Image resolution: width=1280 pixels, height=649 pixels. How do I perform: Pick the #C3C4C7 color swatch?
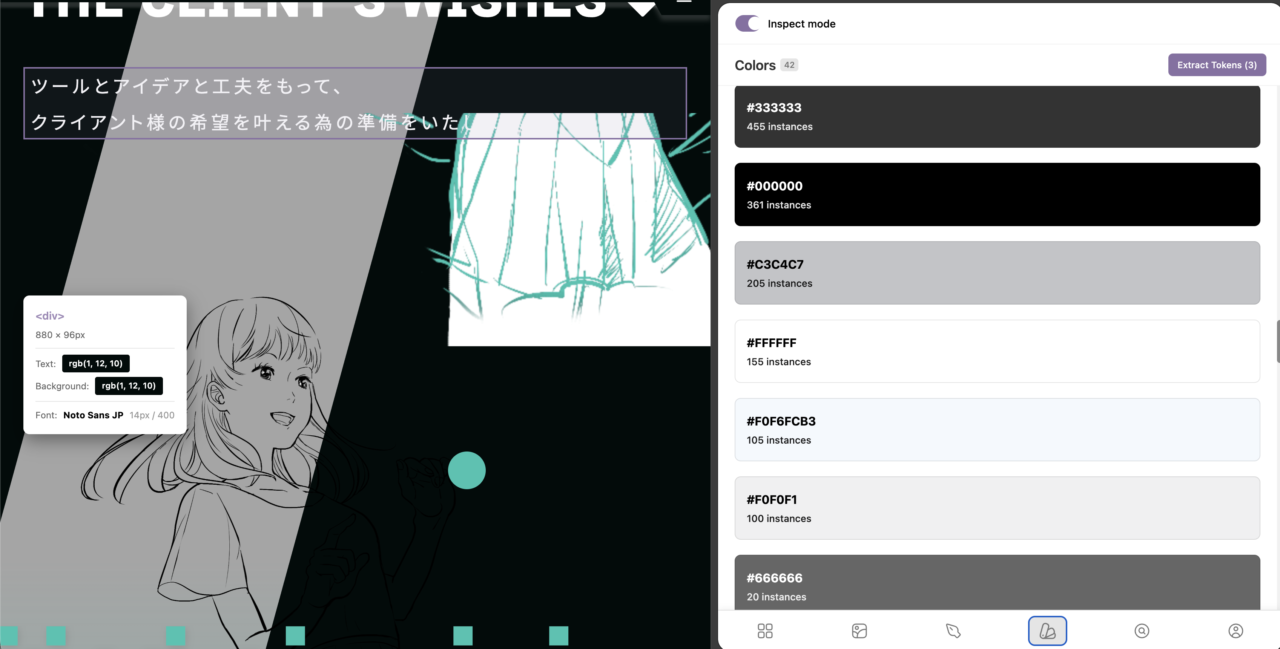pyautogui.click(x=996, y=273)
